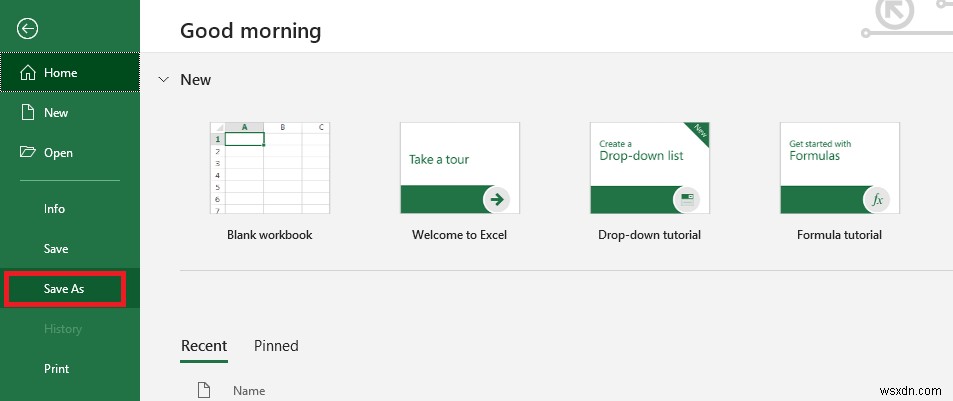Click the arrow icon on Take a tour
This screenshot has height=401, width=953.
point(495,199)
